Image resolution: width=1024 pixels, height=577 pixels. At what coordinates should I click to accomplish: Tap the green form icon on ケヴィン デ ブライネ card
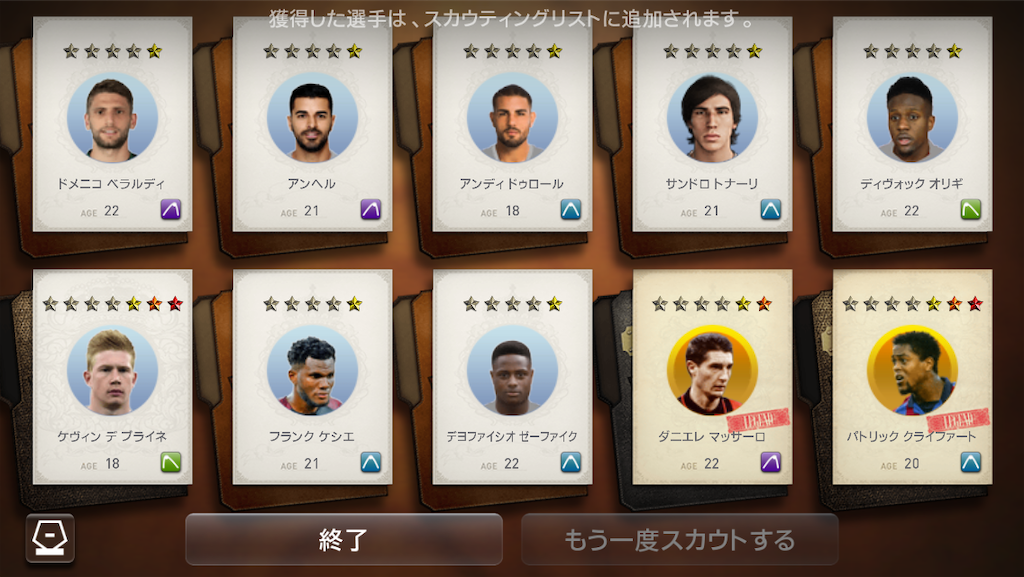tap(171, 462)
